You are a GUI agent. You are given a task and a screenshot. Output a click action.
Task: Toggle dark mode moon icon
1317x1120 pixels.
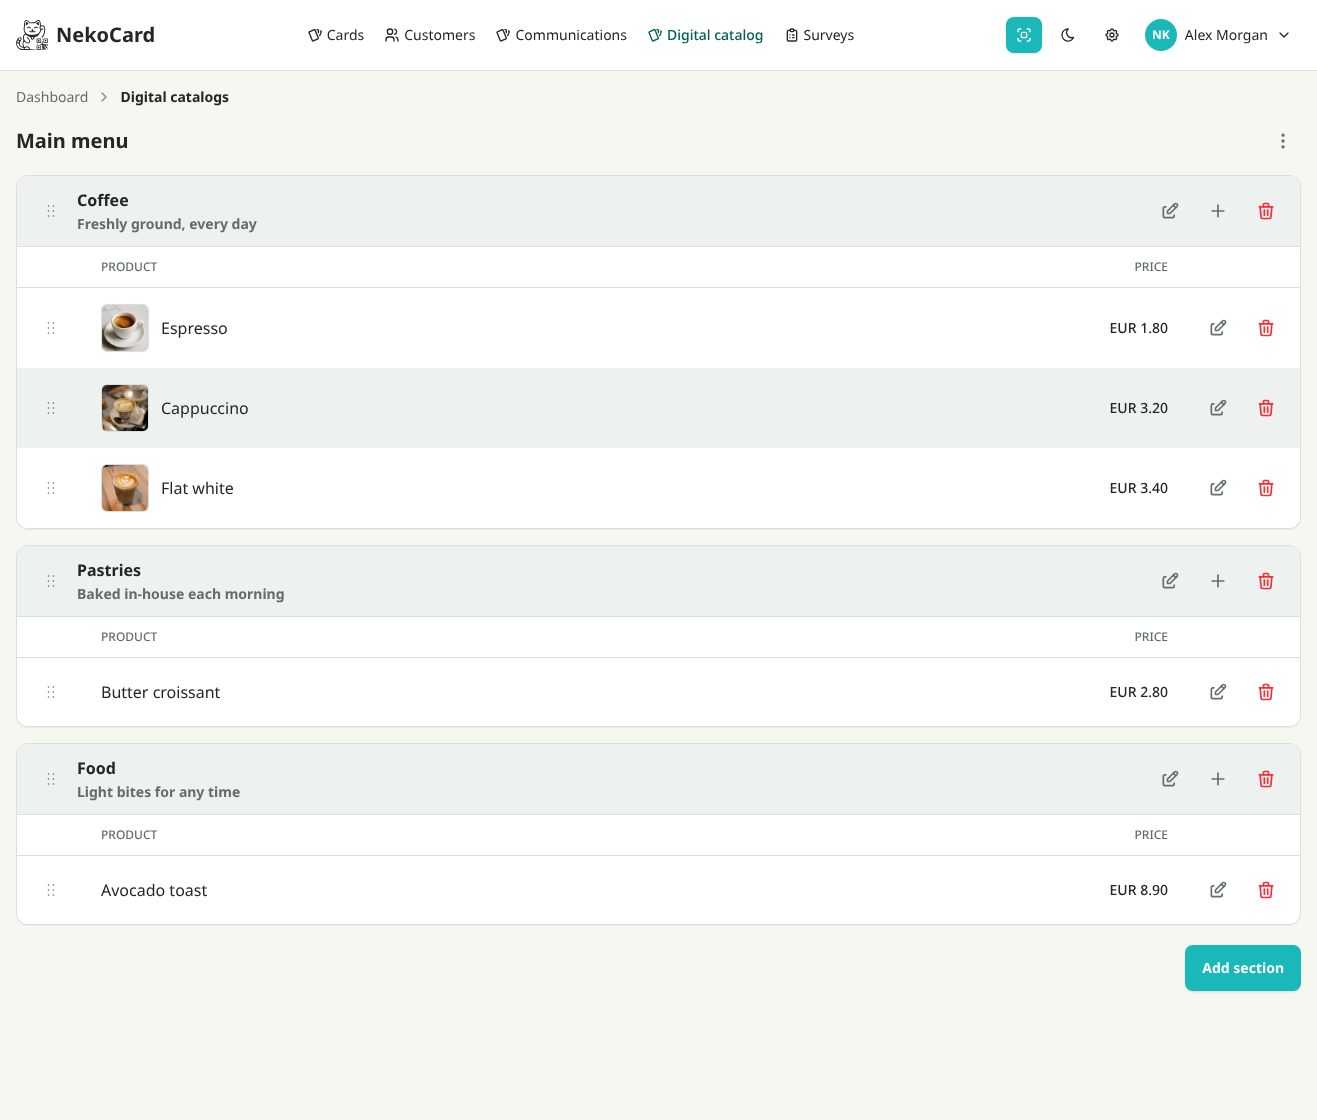[1068, 35]
